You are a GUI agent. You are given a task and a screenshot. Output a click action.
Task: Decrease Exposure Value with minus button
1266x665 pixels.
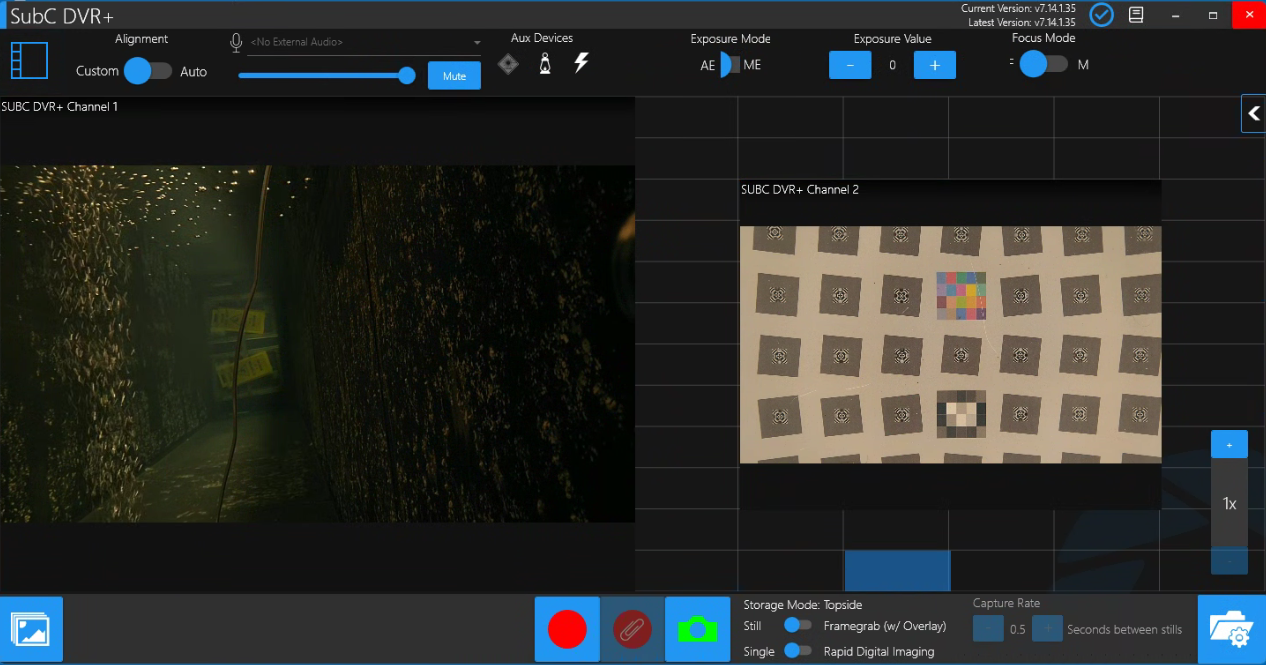point(850,65)
